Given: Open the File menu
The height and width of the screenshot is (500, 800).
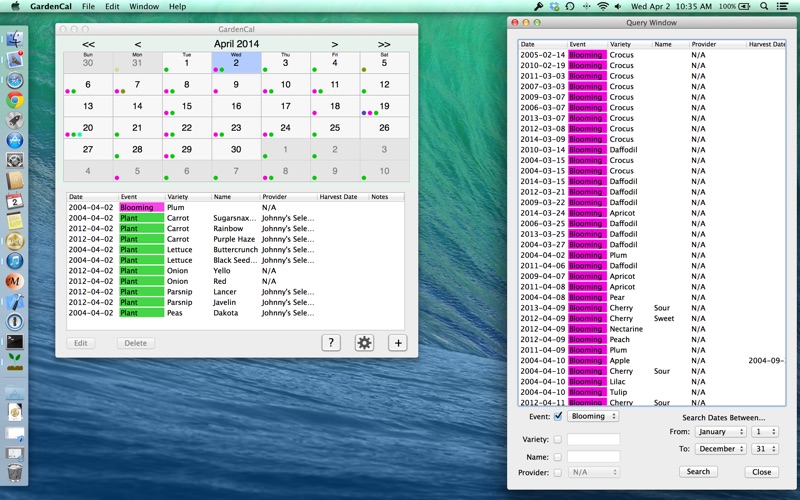Looking at the screenshot, I should (88, 6).
